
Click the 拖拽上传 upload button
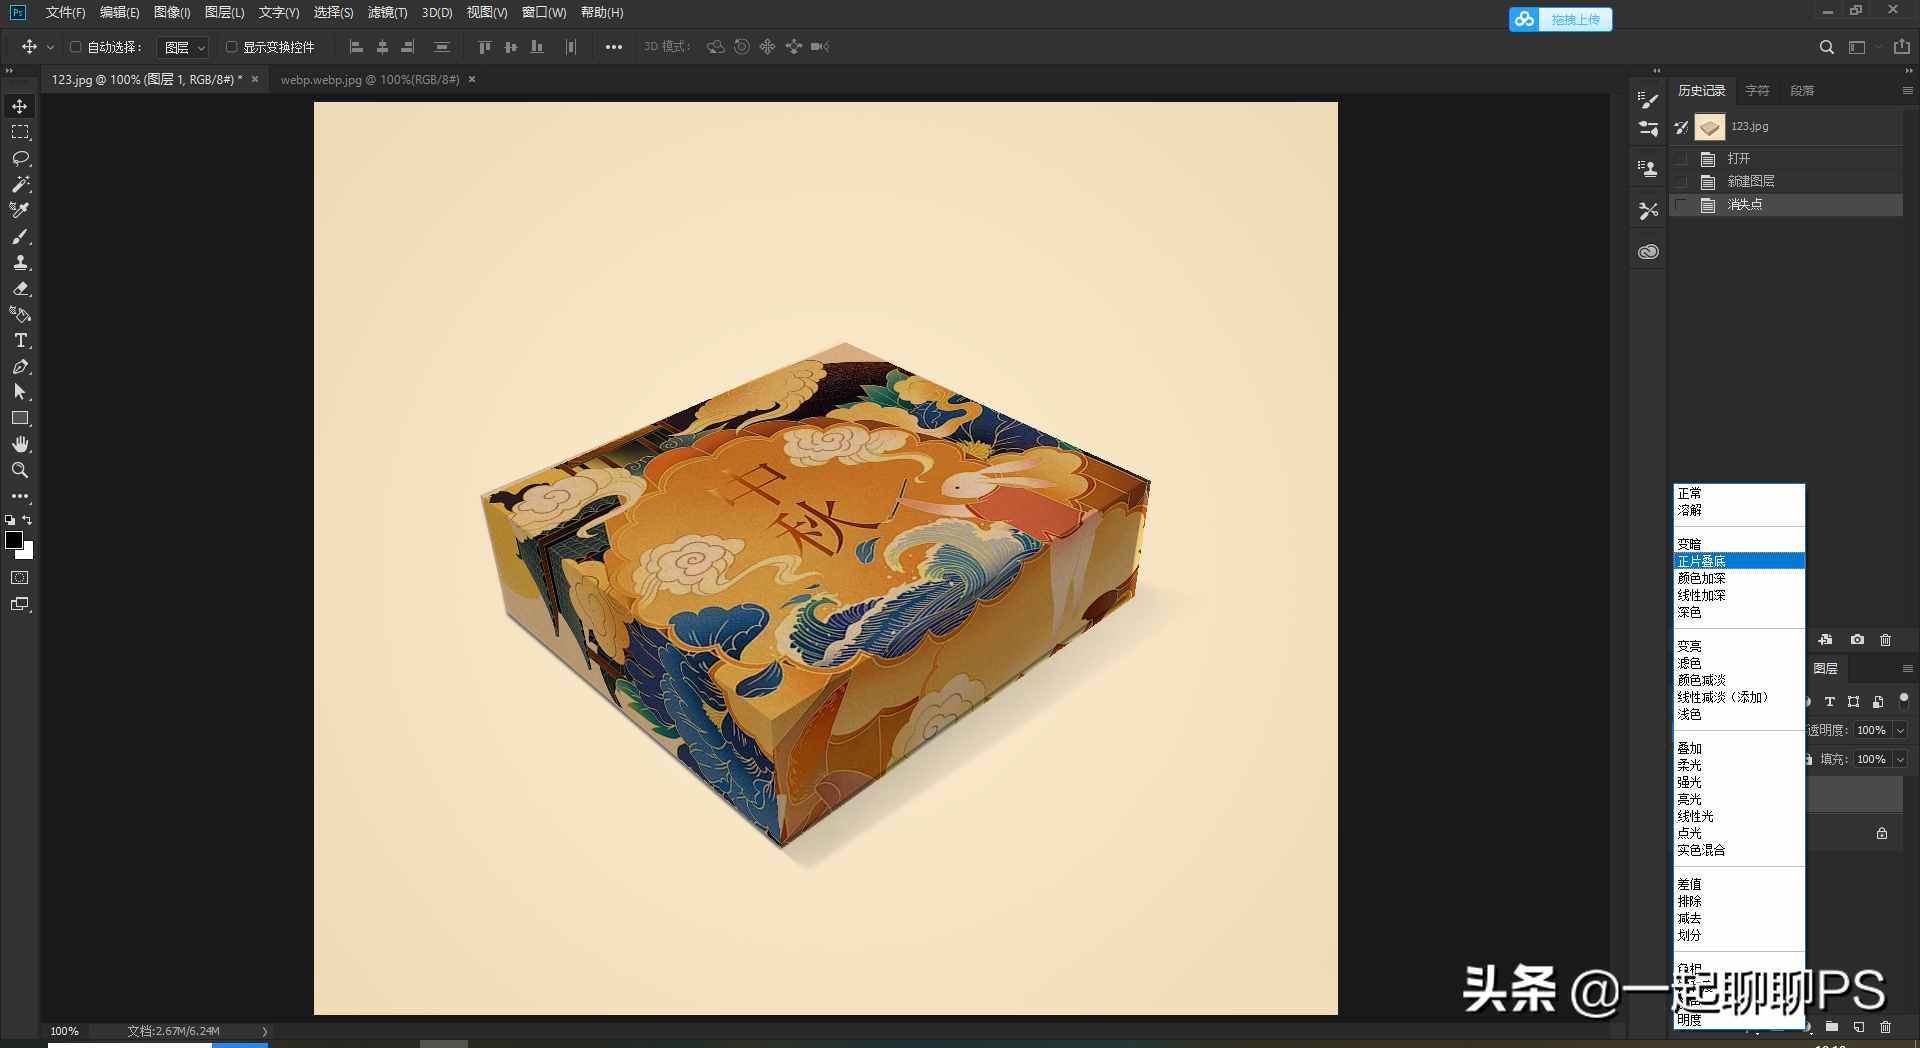(1560, 19)
